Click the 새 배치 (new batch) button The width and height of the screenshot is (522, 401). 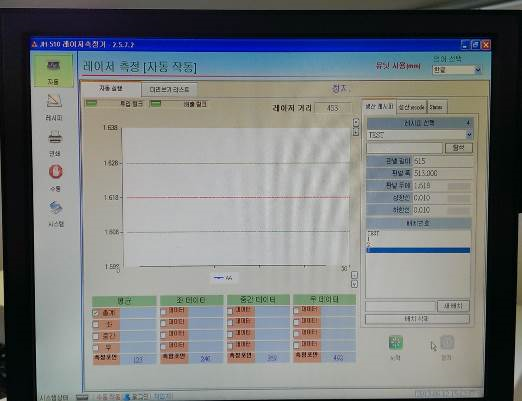453,306
